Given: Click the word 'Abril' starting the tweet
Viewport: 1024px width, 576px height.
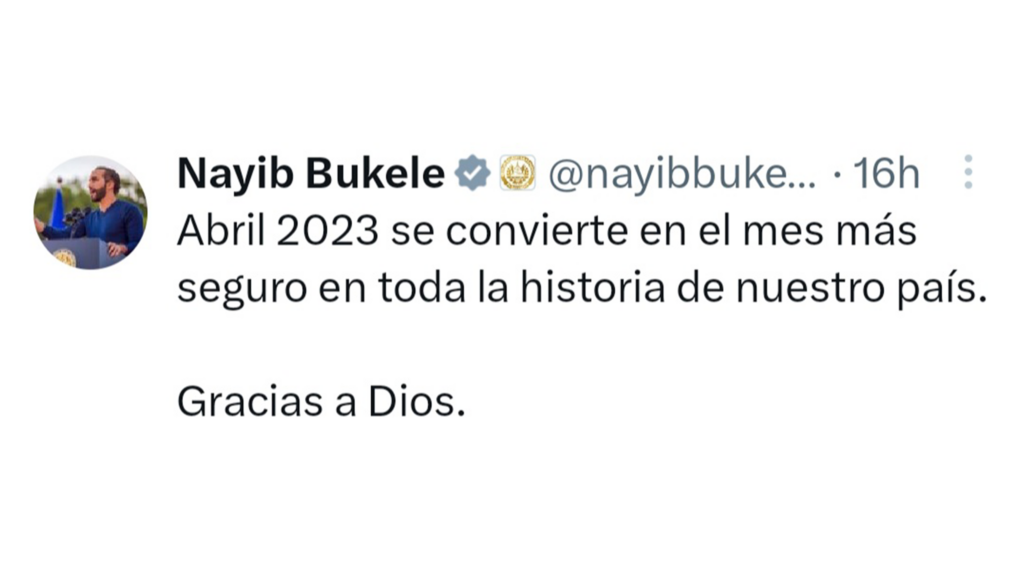Looking at the screenshot, I should pos(221,231).
